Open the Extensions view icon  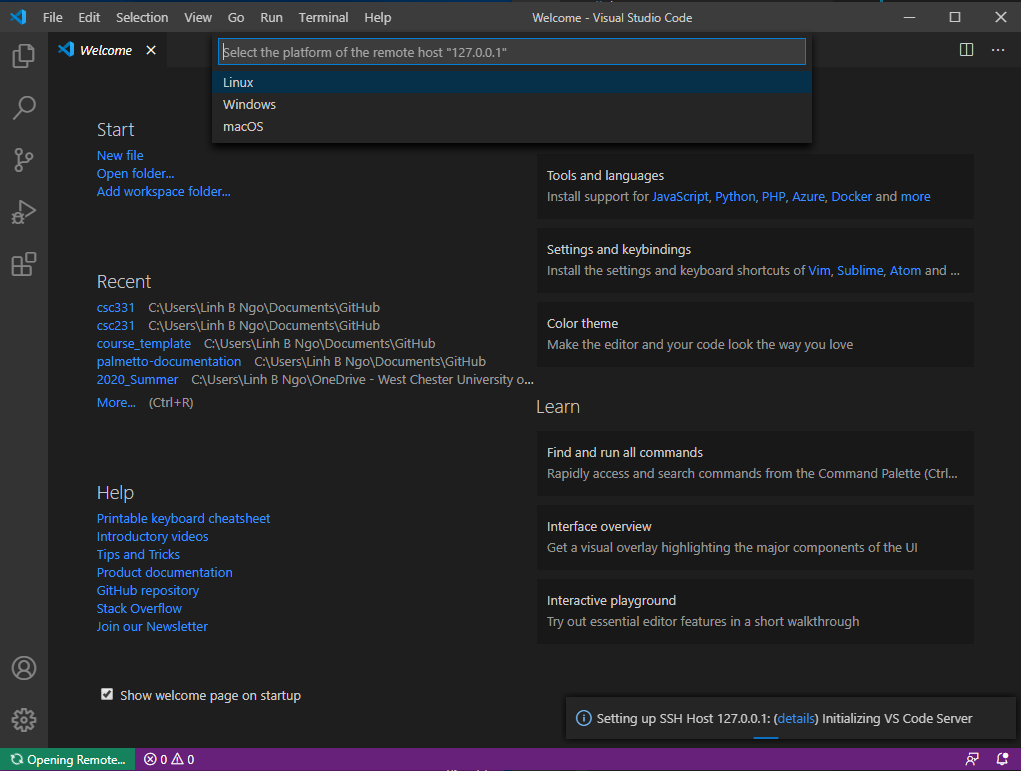(23, 264)
